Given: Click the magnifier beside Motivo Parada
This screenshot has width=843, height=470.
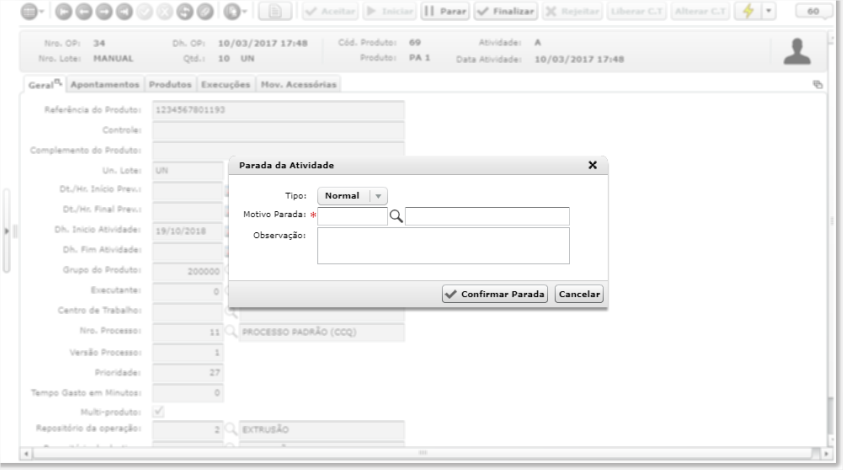Looking at the screenshot, I should 396,216.
